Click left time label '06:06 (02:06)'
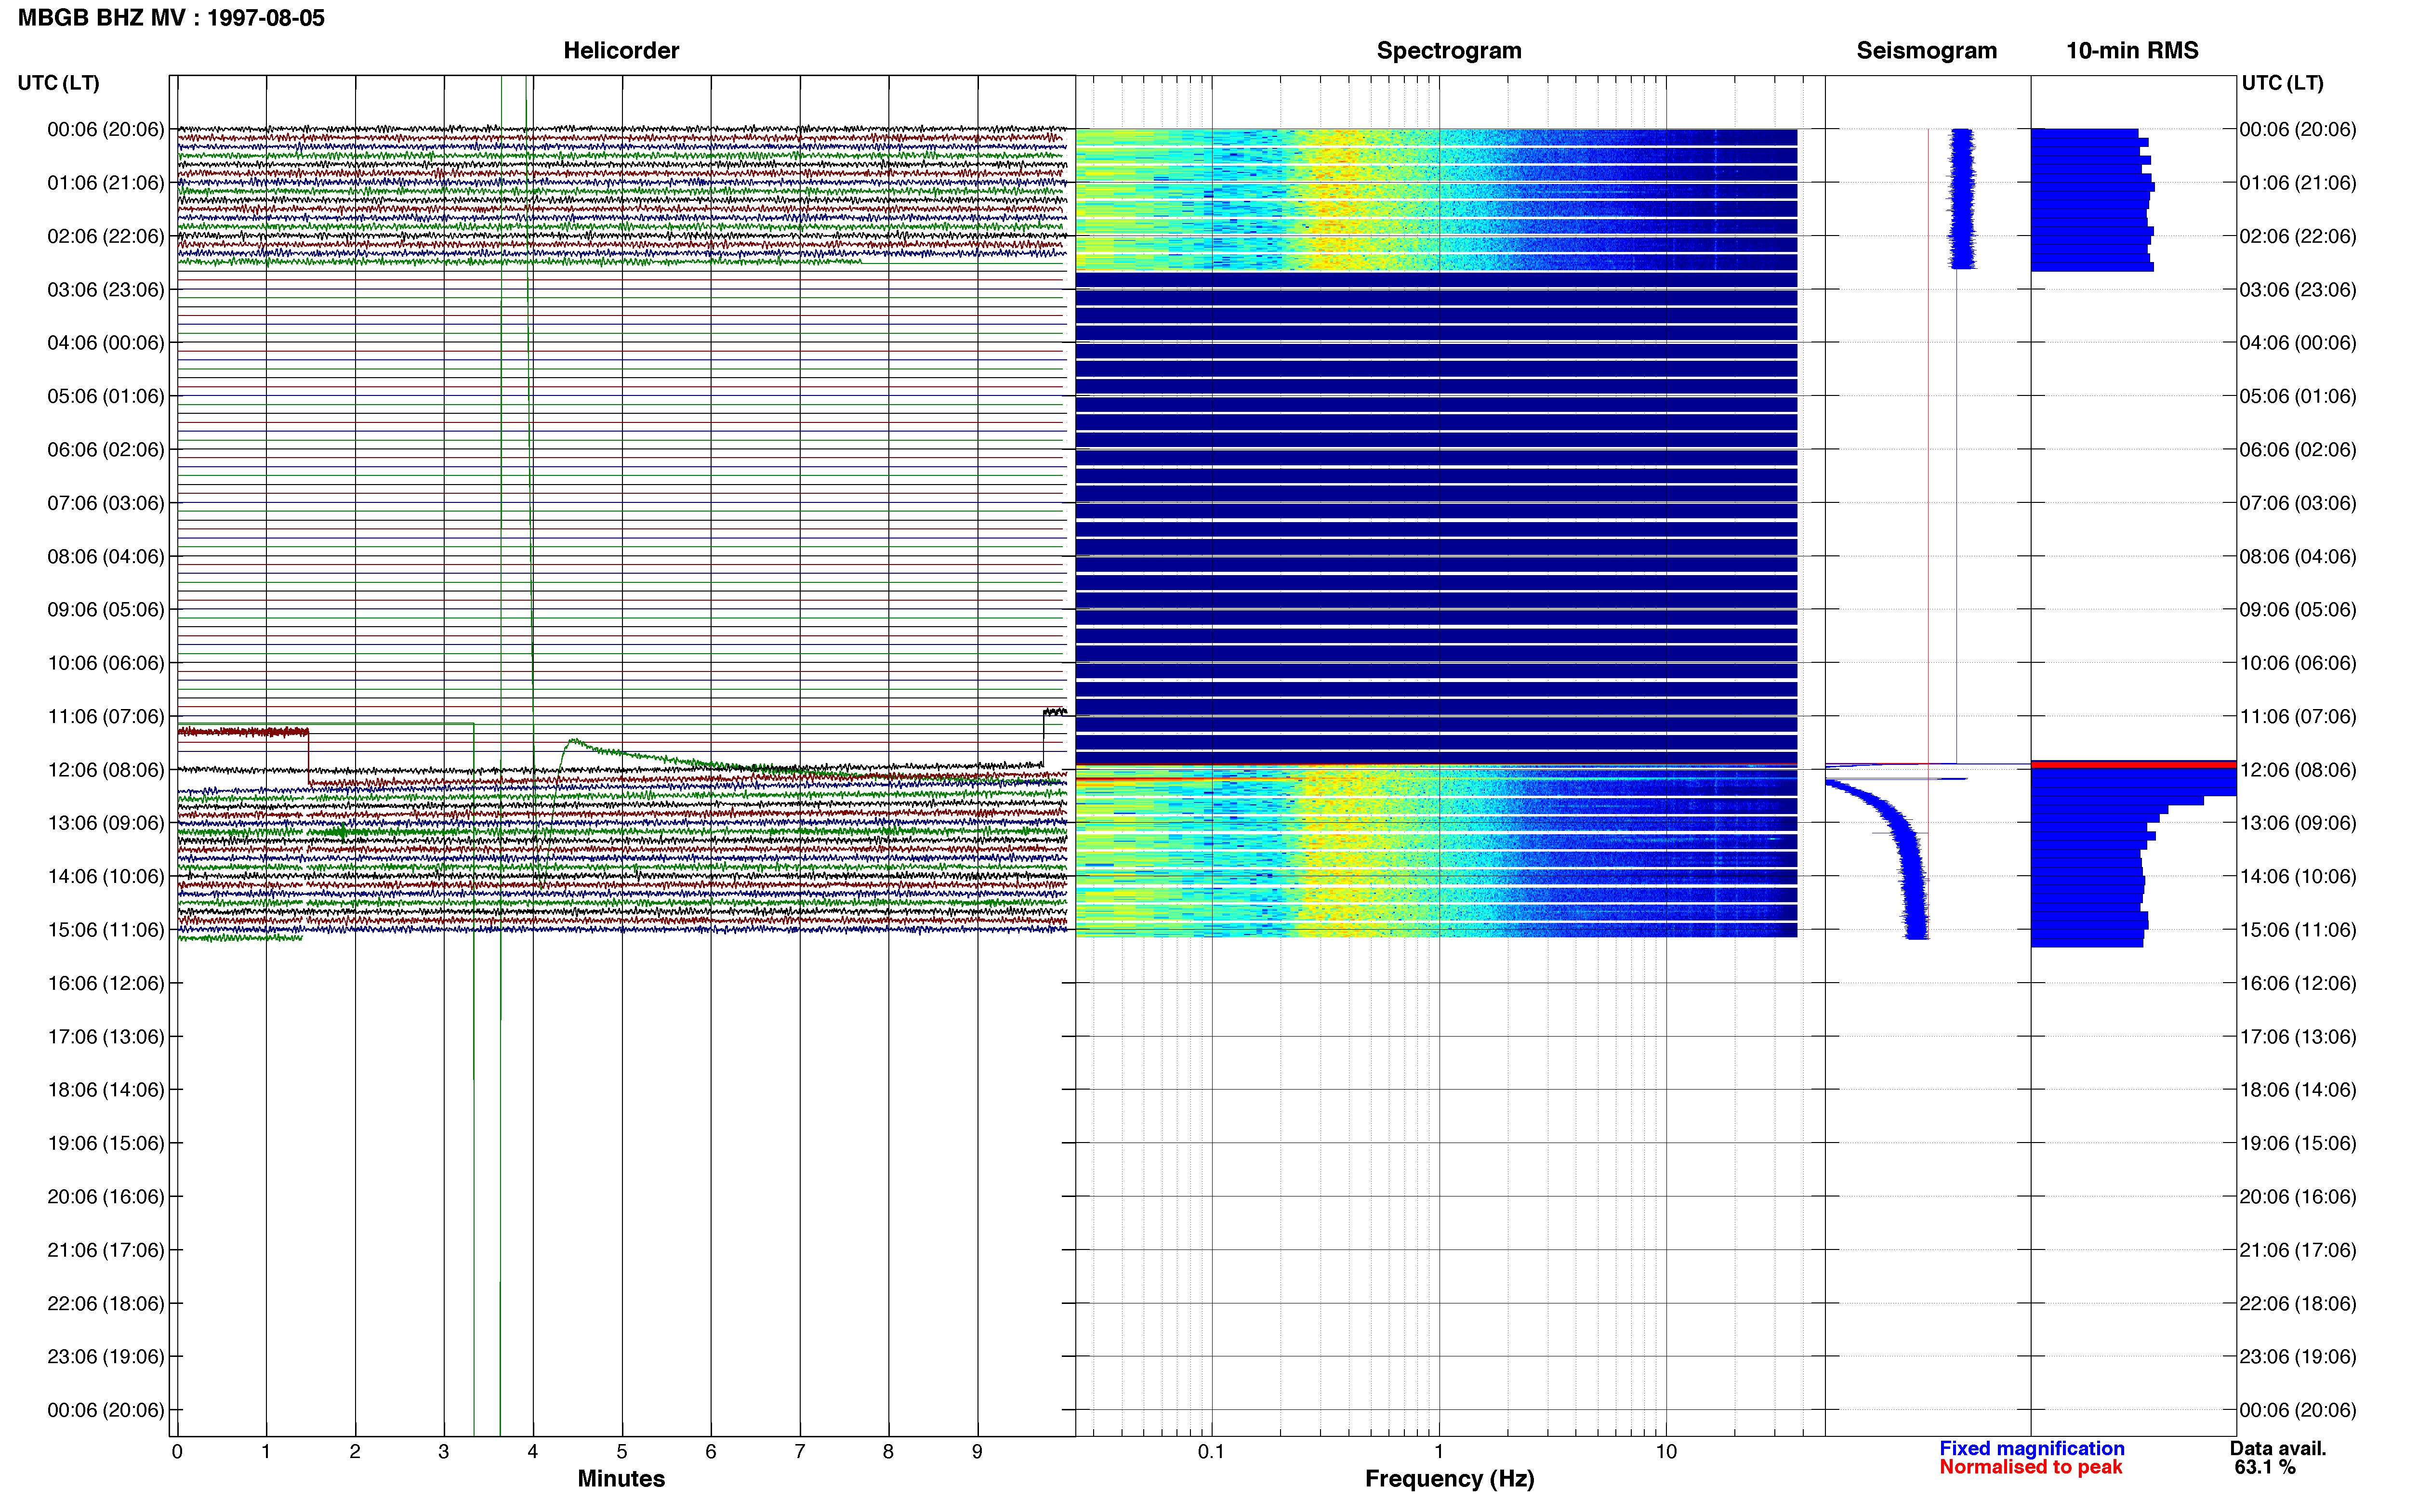 105,450
